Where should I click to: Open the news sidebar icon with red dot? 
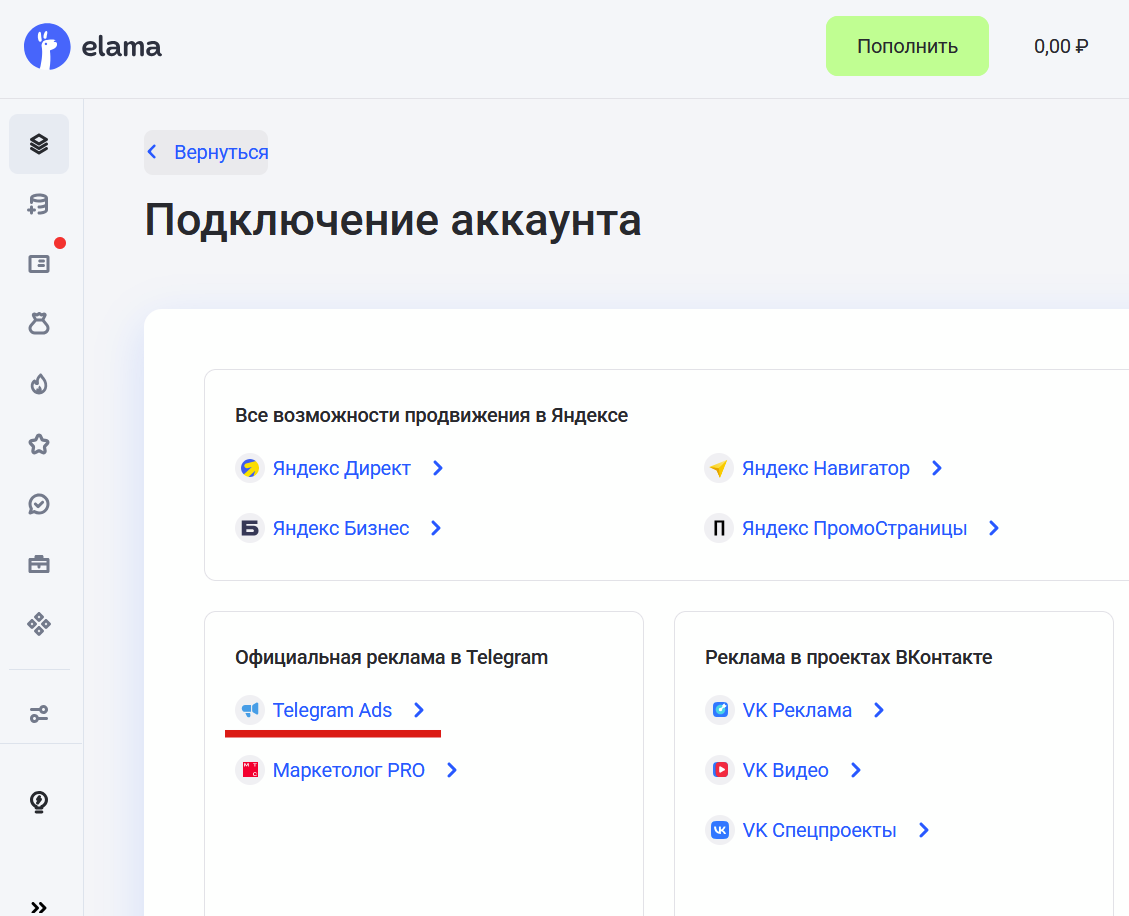point(39,264)
